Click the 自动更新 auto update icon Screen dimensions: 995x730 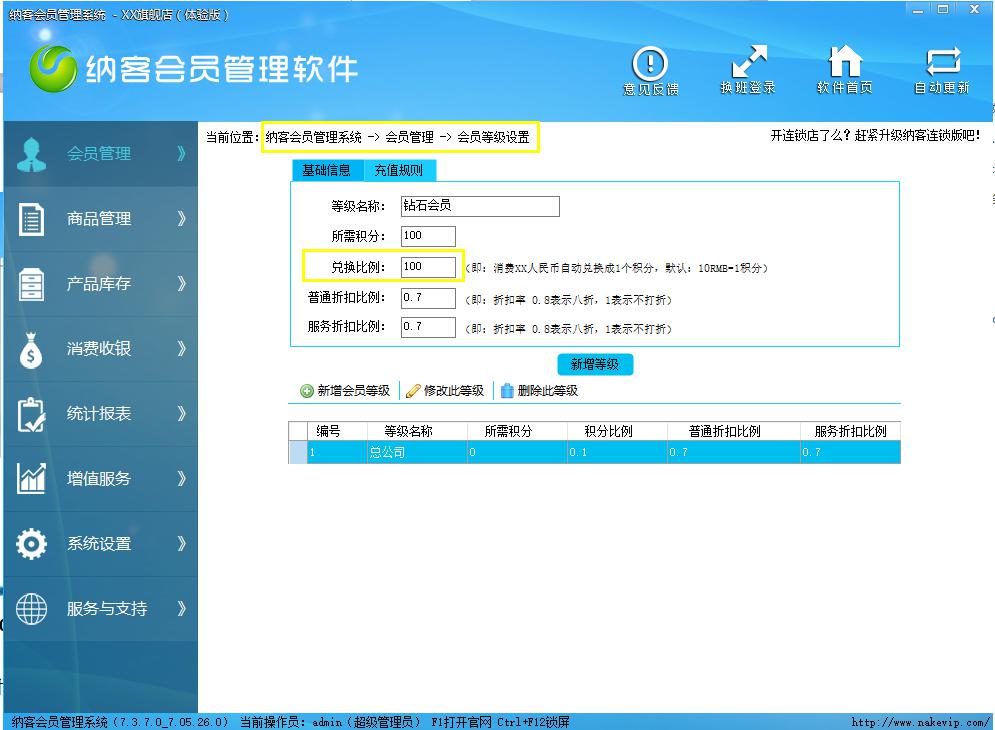click(x=942, y=64)
